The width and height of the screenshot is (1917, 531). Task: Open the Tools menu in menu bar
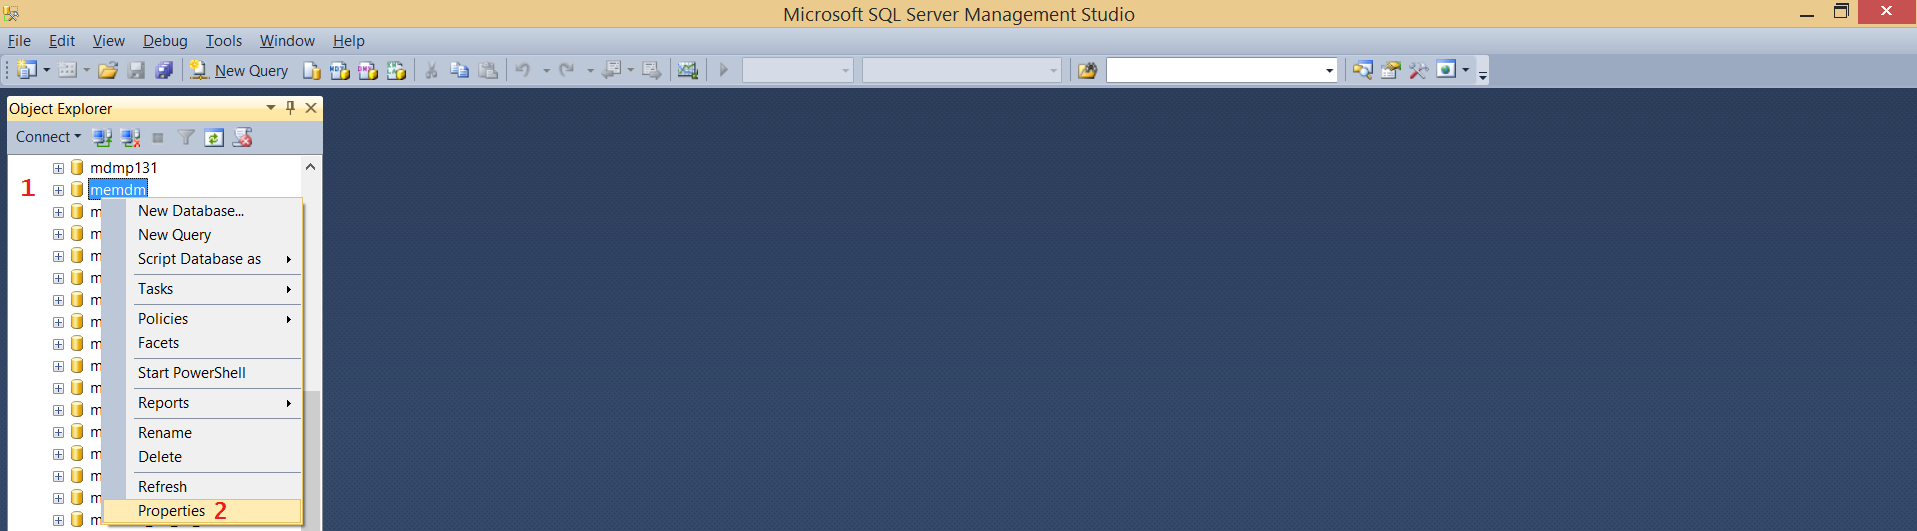point(224,41)
